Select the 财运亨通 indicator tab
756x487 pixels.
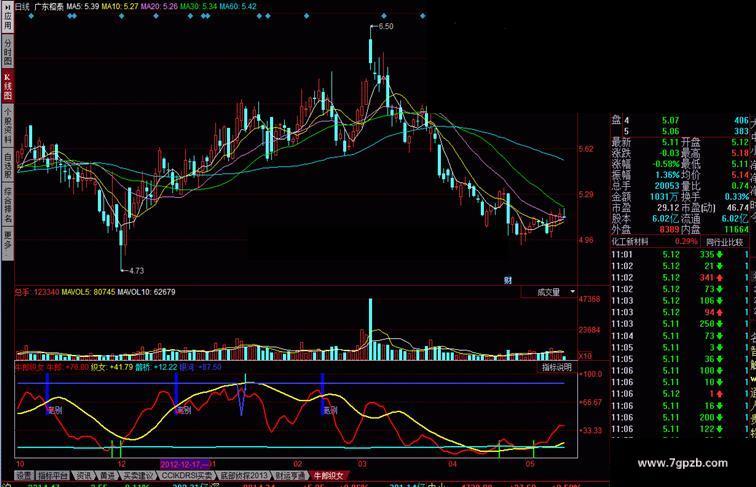click(x=290, y=475)
